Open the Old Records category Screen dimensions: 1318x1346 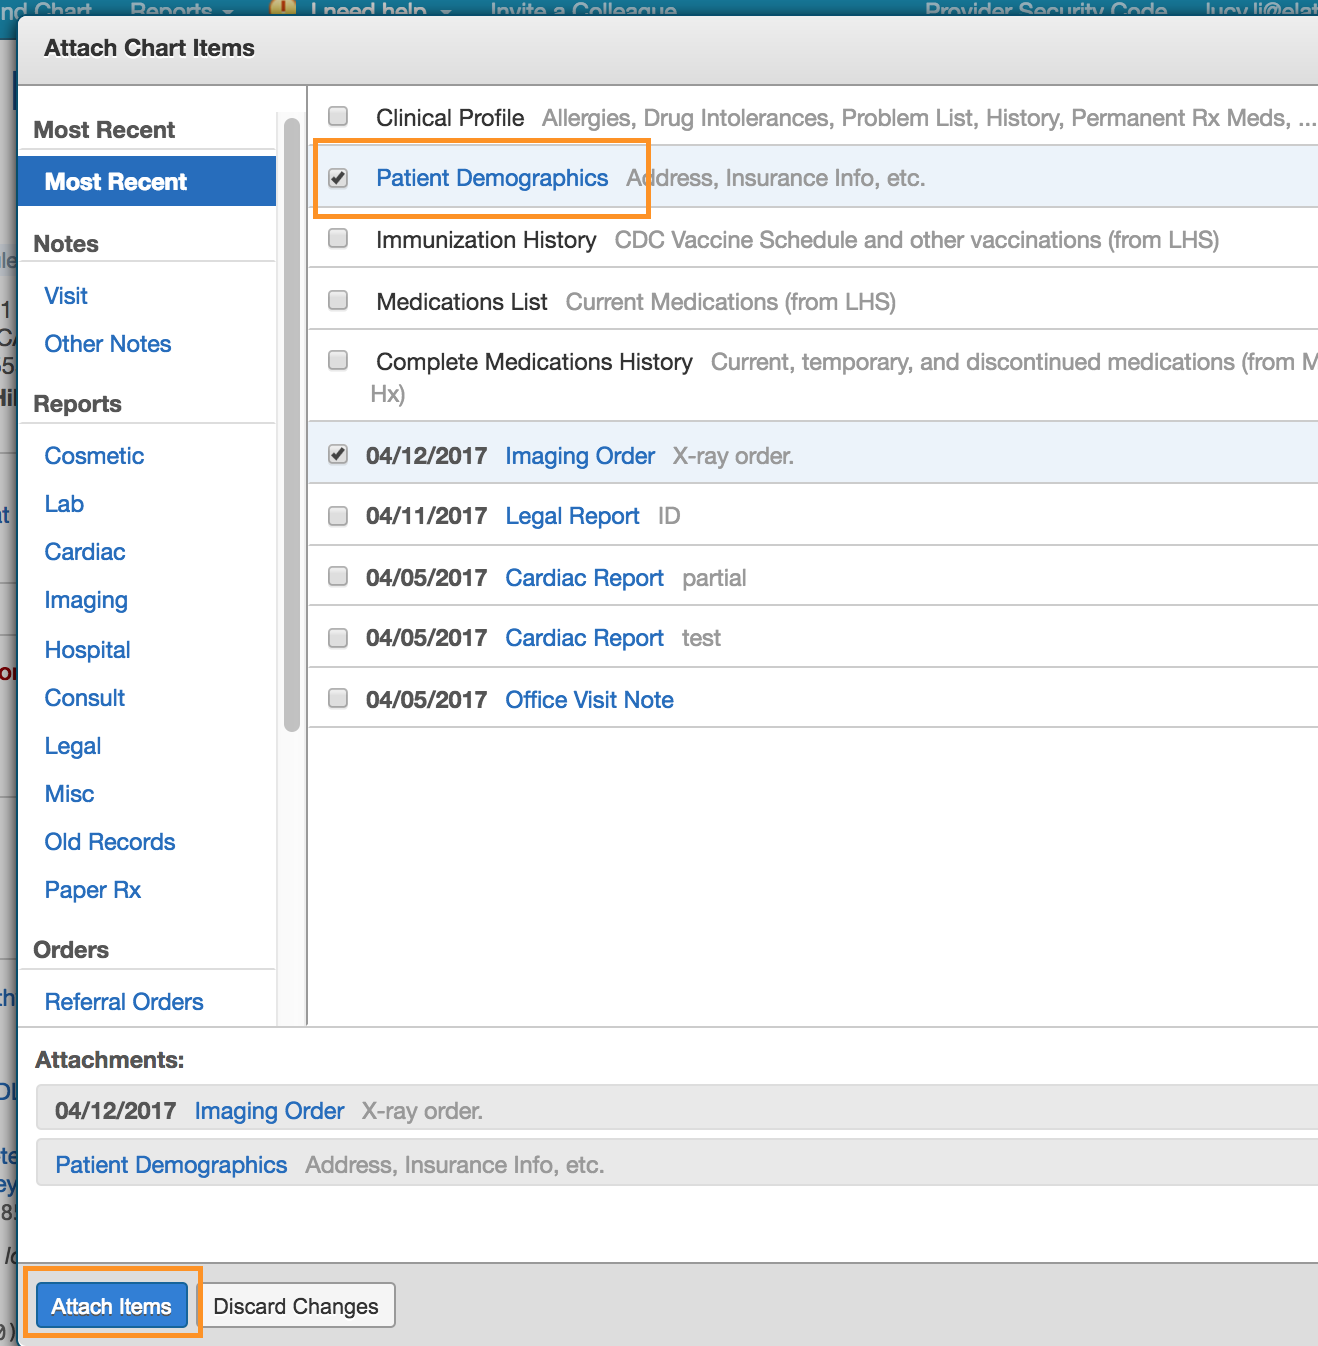(110, 842)
